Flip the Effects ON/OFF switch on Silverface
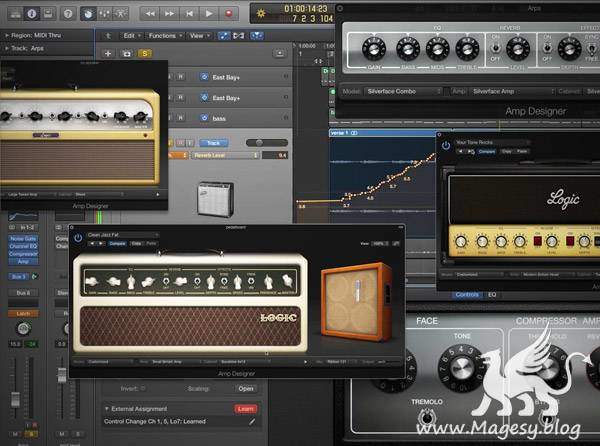 pos(548,48)
